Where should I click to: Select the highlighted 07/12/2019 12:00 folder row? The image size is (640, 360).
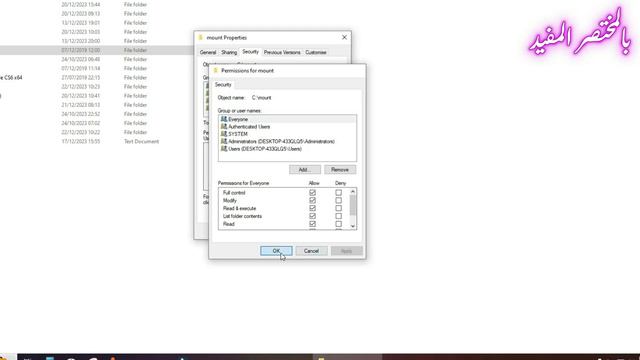tap(96, 50)
